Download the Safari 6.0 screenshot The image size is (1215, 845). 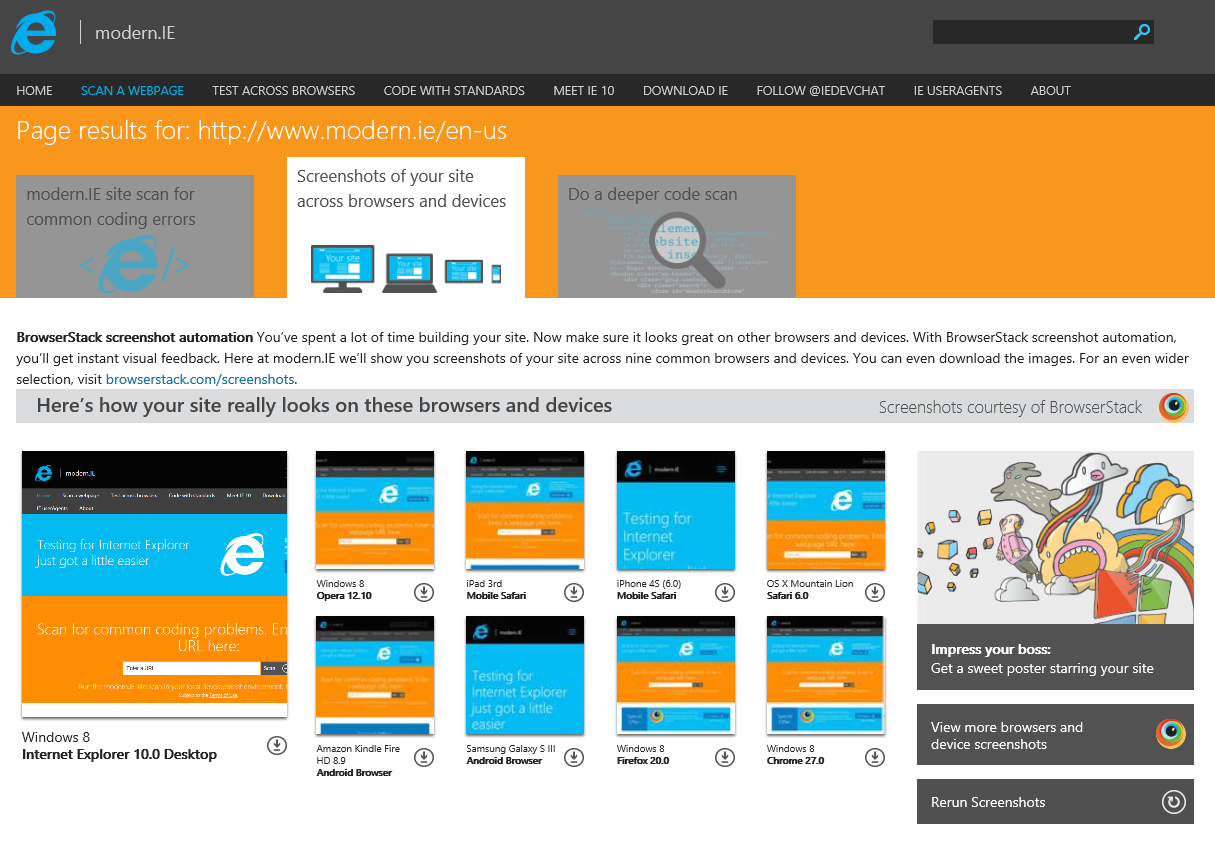click(875, 592)
